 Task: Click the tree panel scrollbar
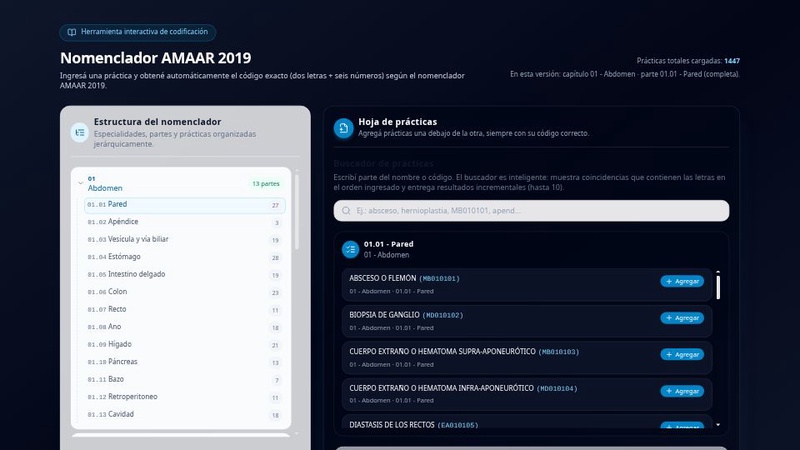296,212
